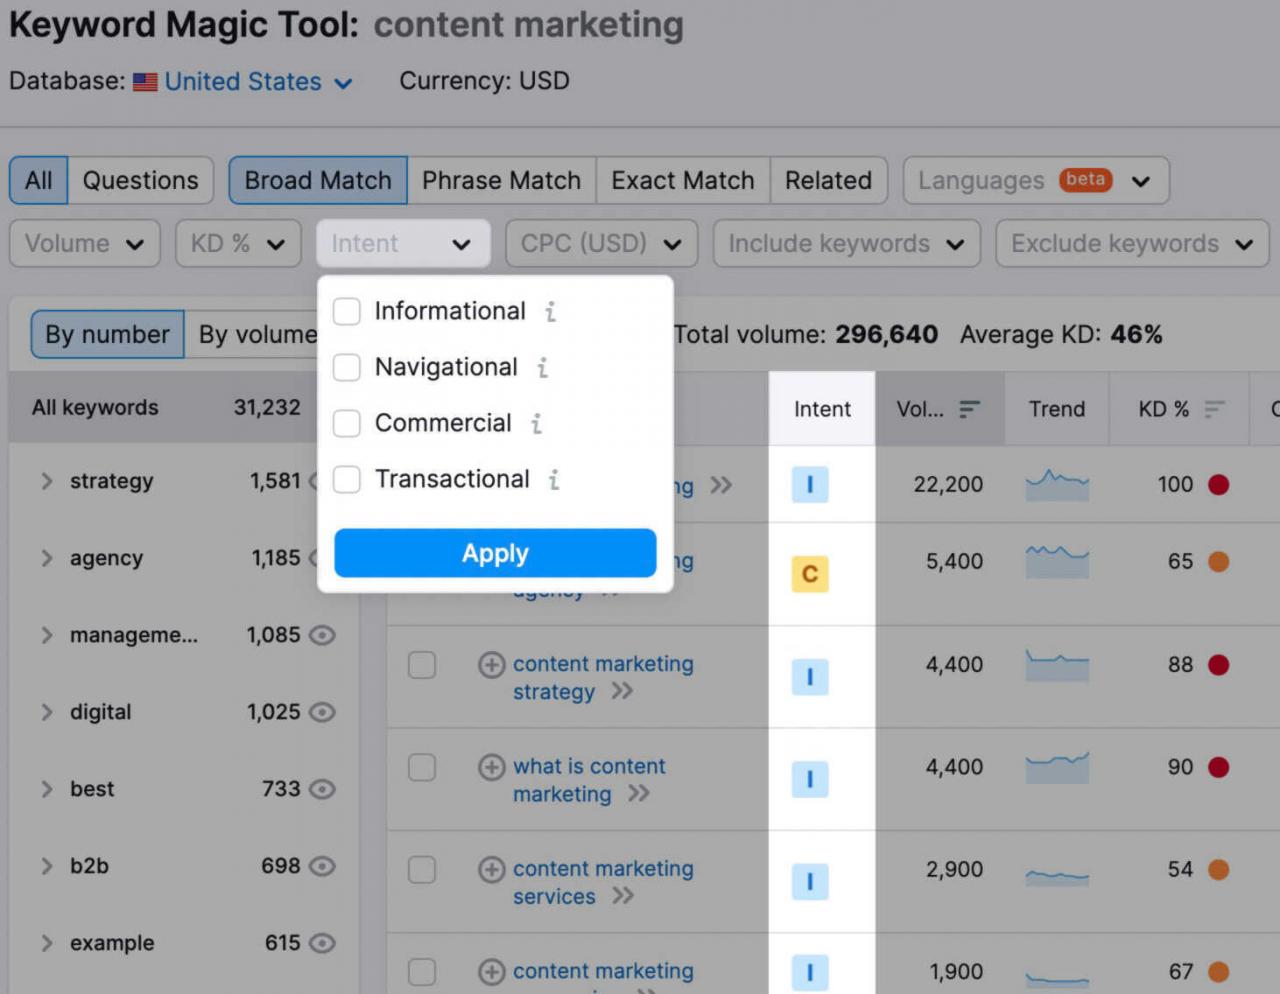Select the Exact Match tab

(x=683, y=180)
